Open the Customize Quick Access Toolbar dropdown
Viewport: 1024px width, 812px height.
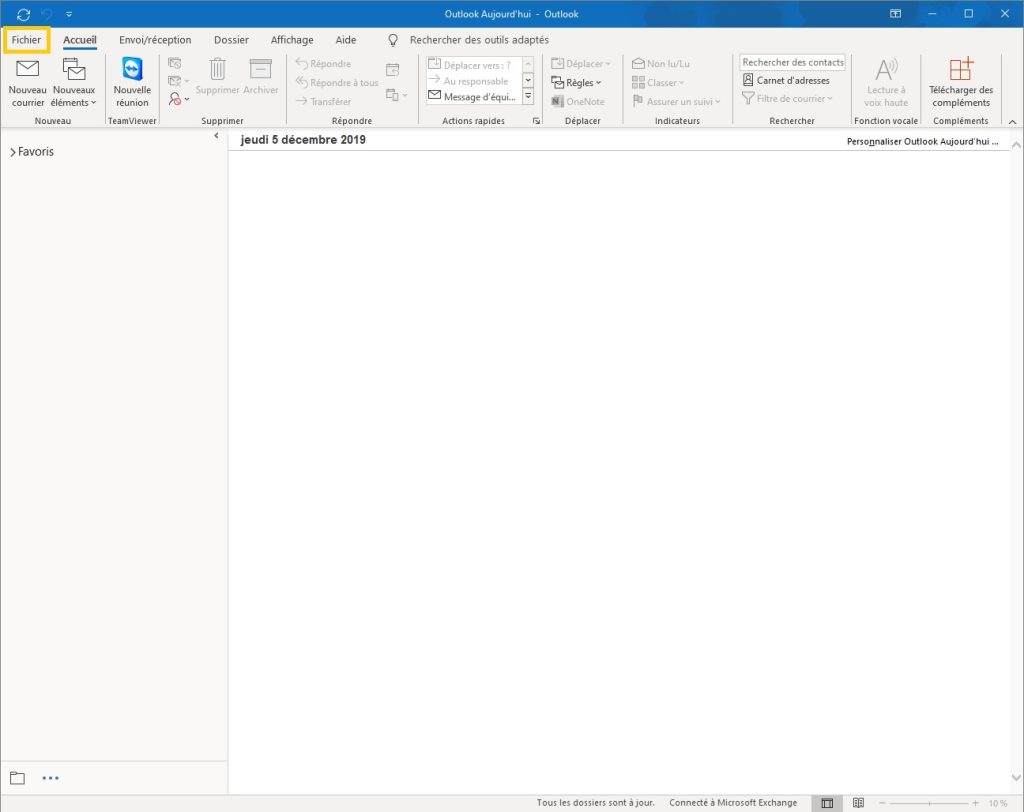[69, 14]
